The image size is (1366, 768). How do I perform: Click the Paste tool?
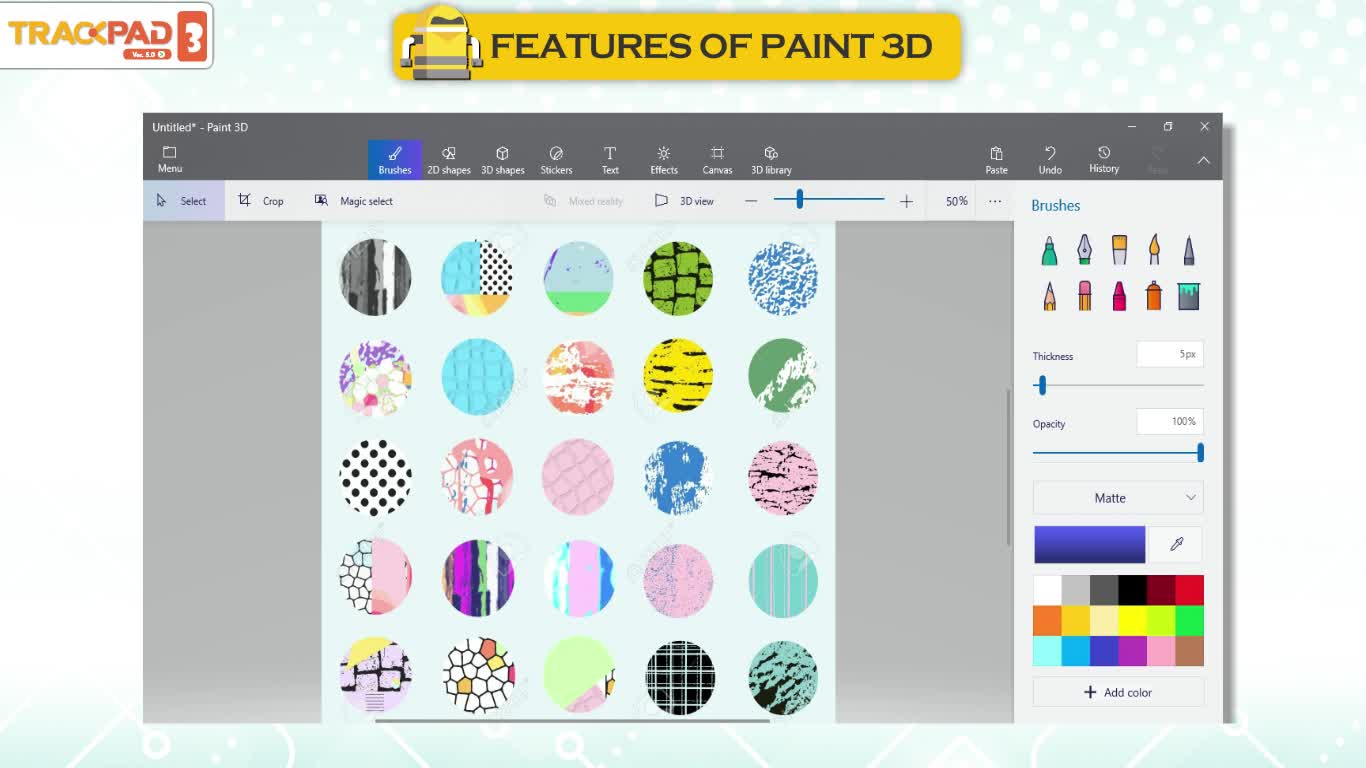pyautogui.click(x=997, y=160)
